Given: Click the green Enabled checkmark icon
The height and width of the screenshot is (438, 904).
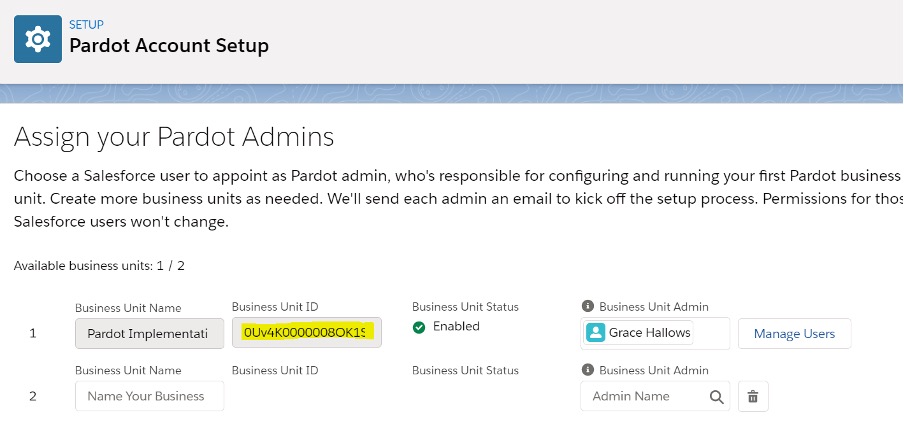Looking at the screenshot, I should pyautogui.click(x=419, y=327).
